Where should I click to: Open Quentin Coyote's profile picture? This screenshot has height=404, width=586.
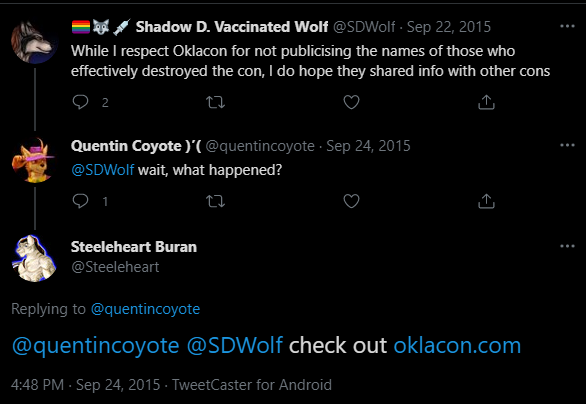34,160
